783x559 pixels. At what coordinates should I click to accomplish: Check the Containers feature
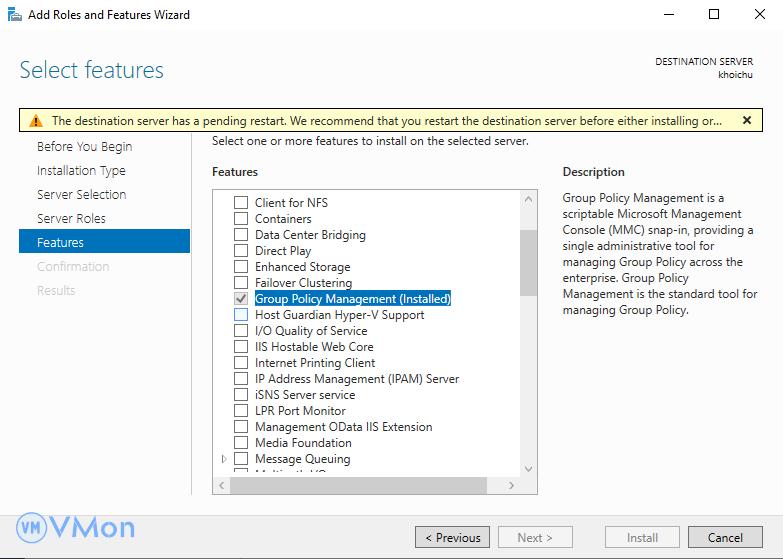(x=241, y=219)
